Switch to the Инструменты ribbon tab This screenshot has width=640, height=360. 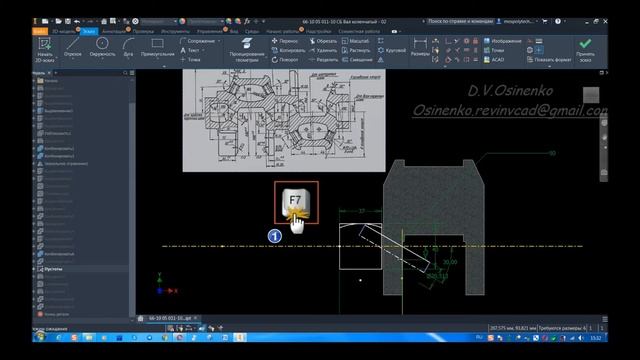pyautogui.click(x=175, y=31)
